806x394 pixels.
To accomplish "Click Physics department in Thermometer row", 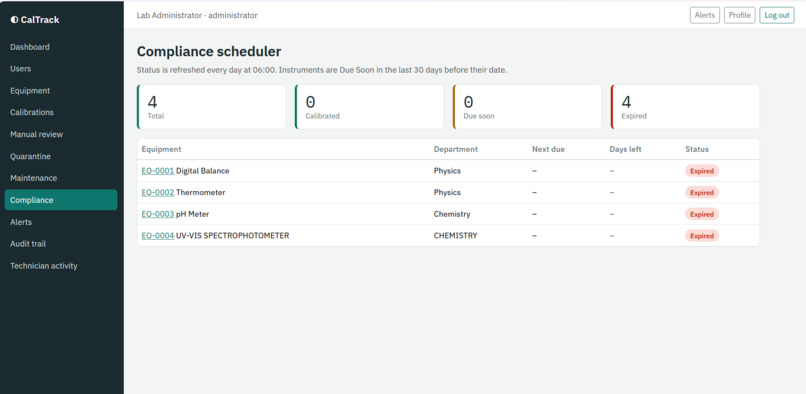I will coord(447,192).
